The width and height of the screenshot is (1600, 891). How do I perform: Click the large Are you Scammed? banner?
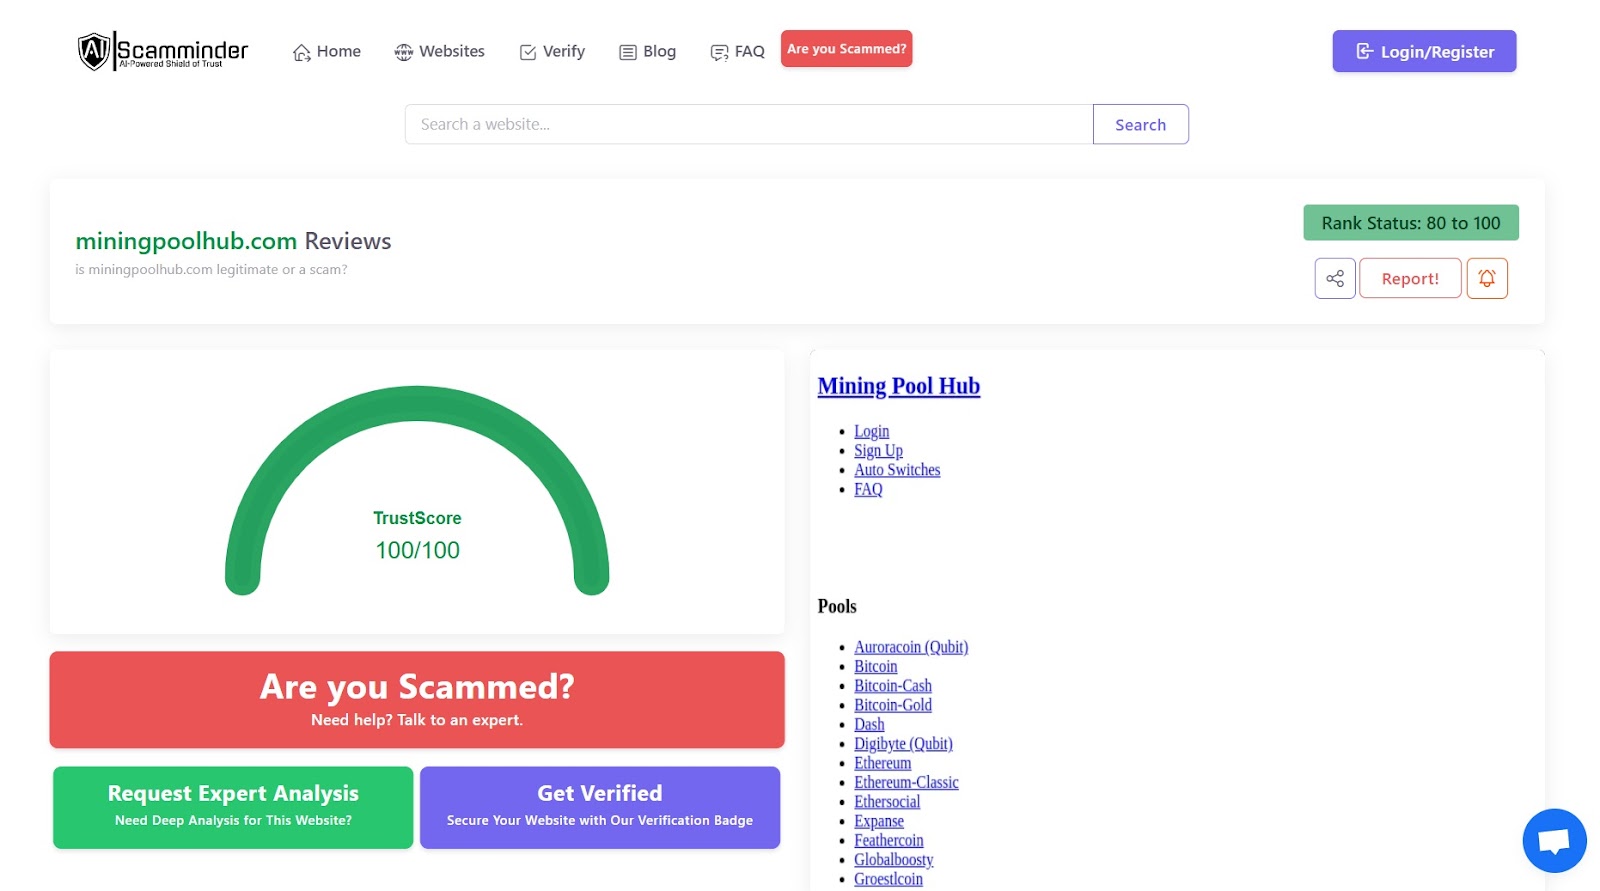tap(417, 700)
